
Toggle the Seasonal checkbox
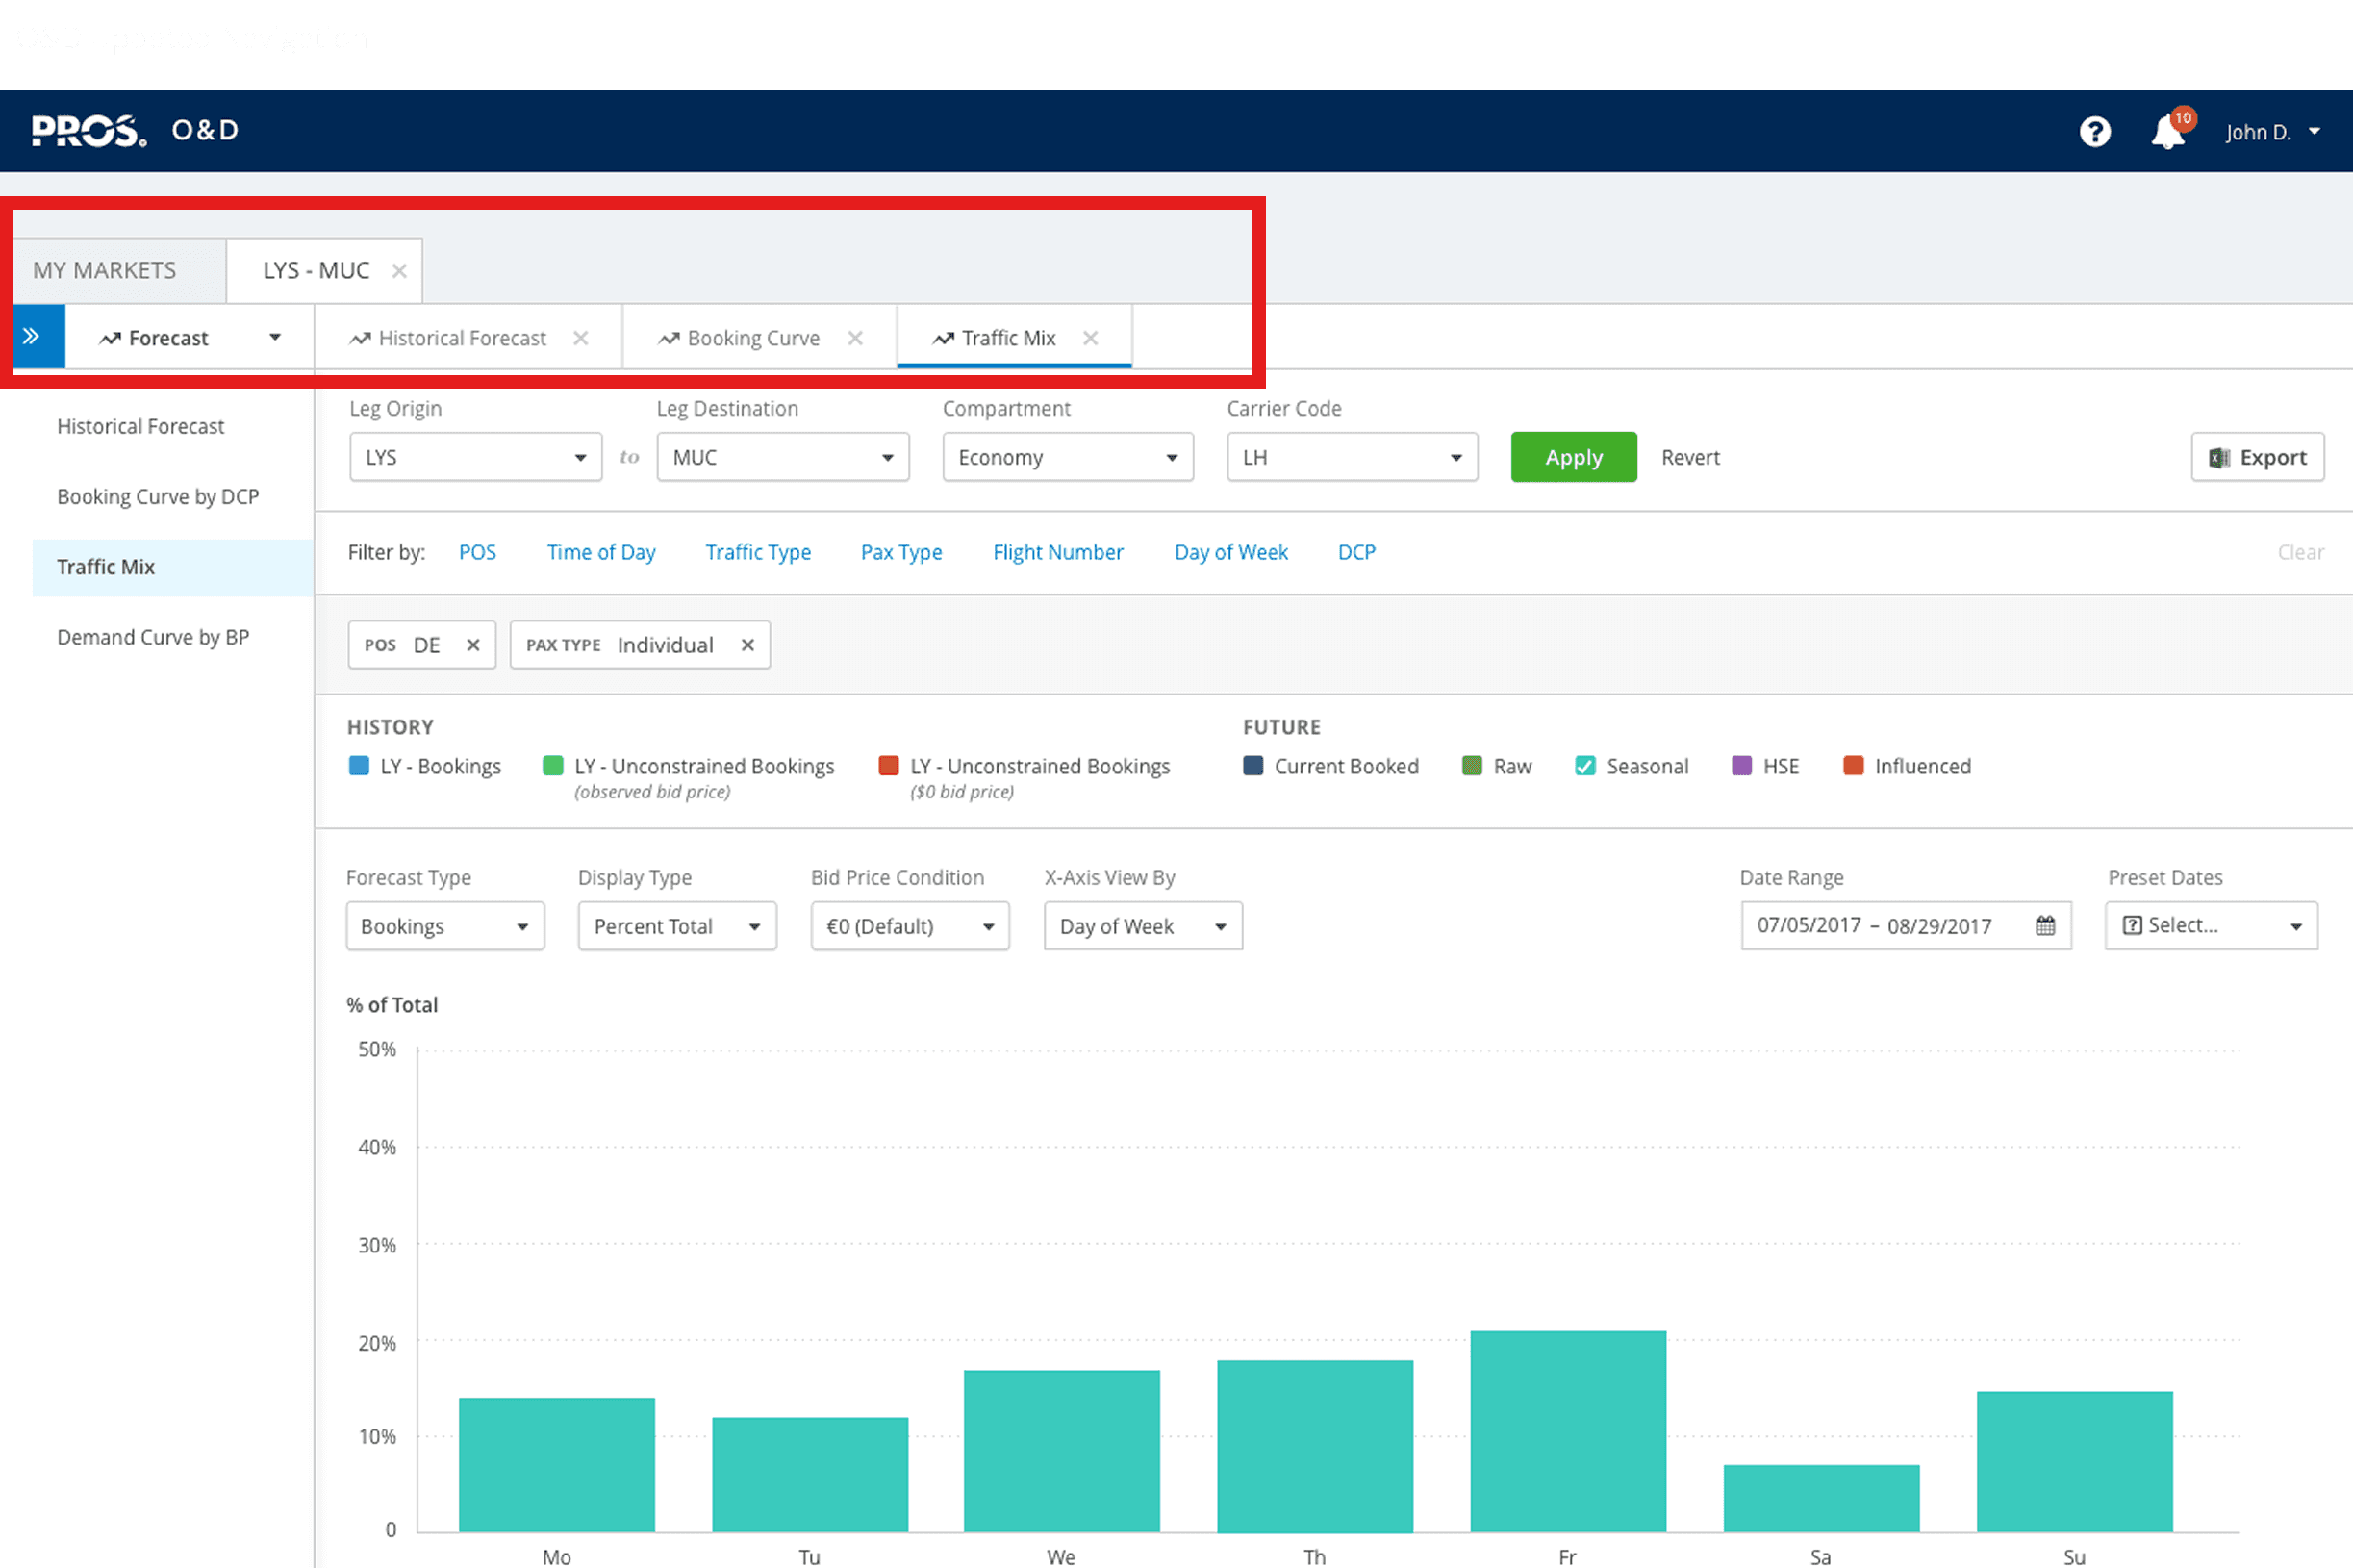click(1585, 766)
